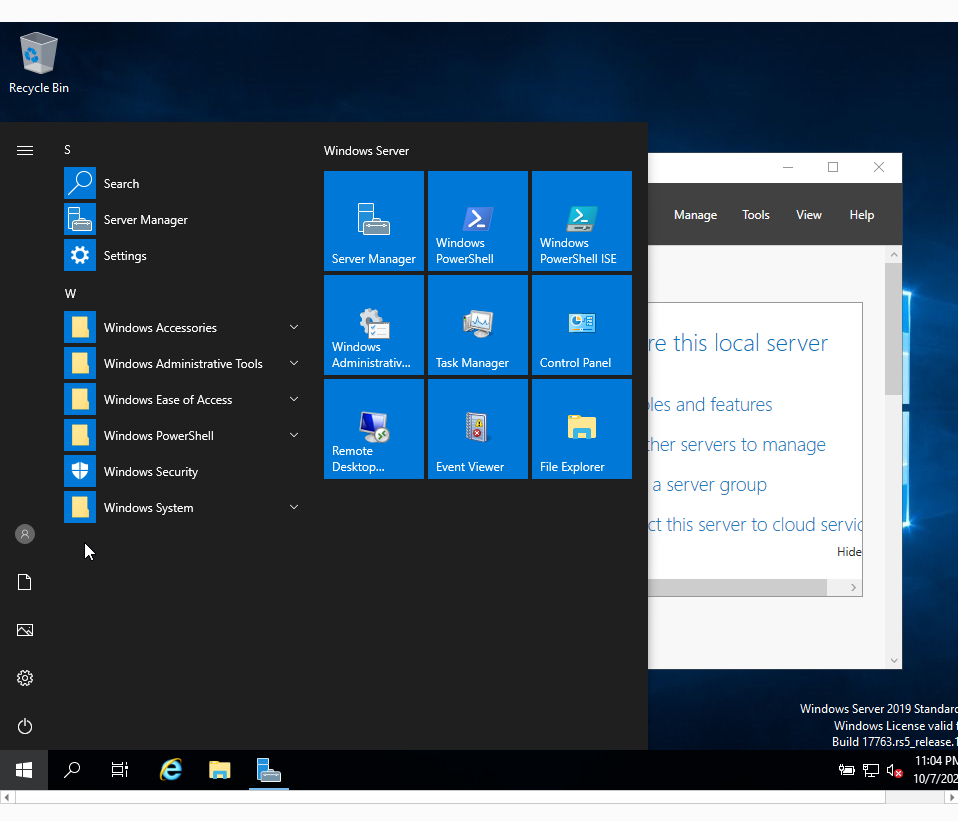Launch the Event Viewer tile

478,428
